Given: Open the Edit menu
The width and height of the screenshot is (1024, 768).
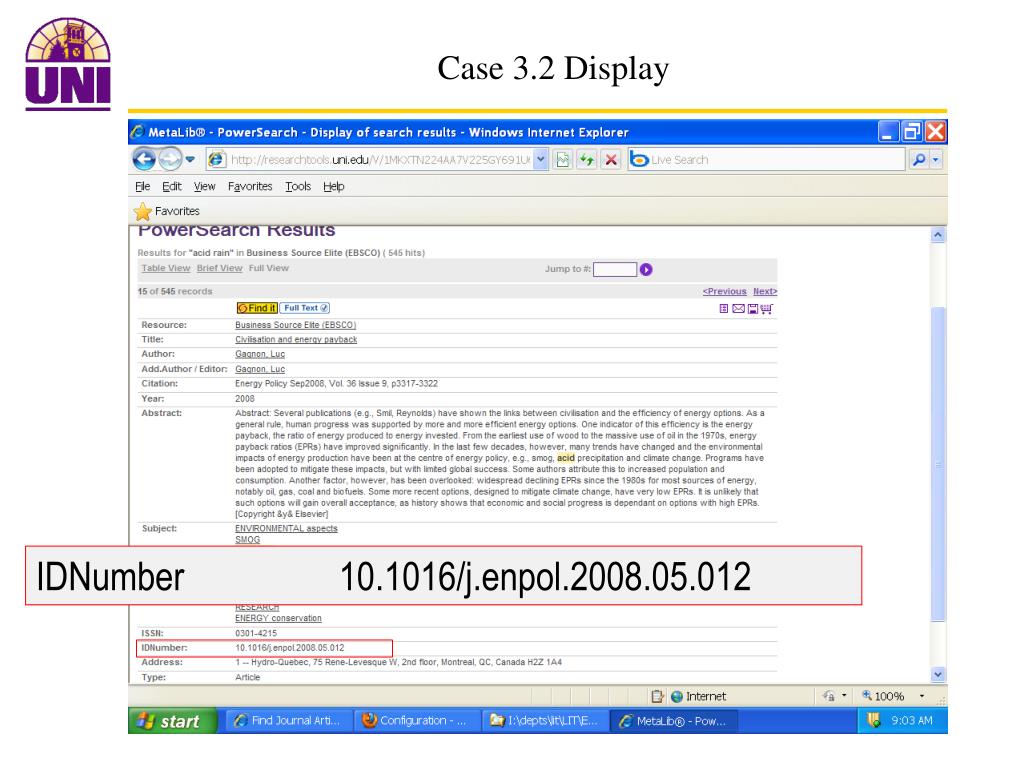Looking at the screenshot, I should coord(172,186).
